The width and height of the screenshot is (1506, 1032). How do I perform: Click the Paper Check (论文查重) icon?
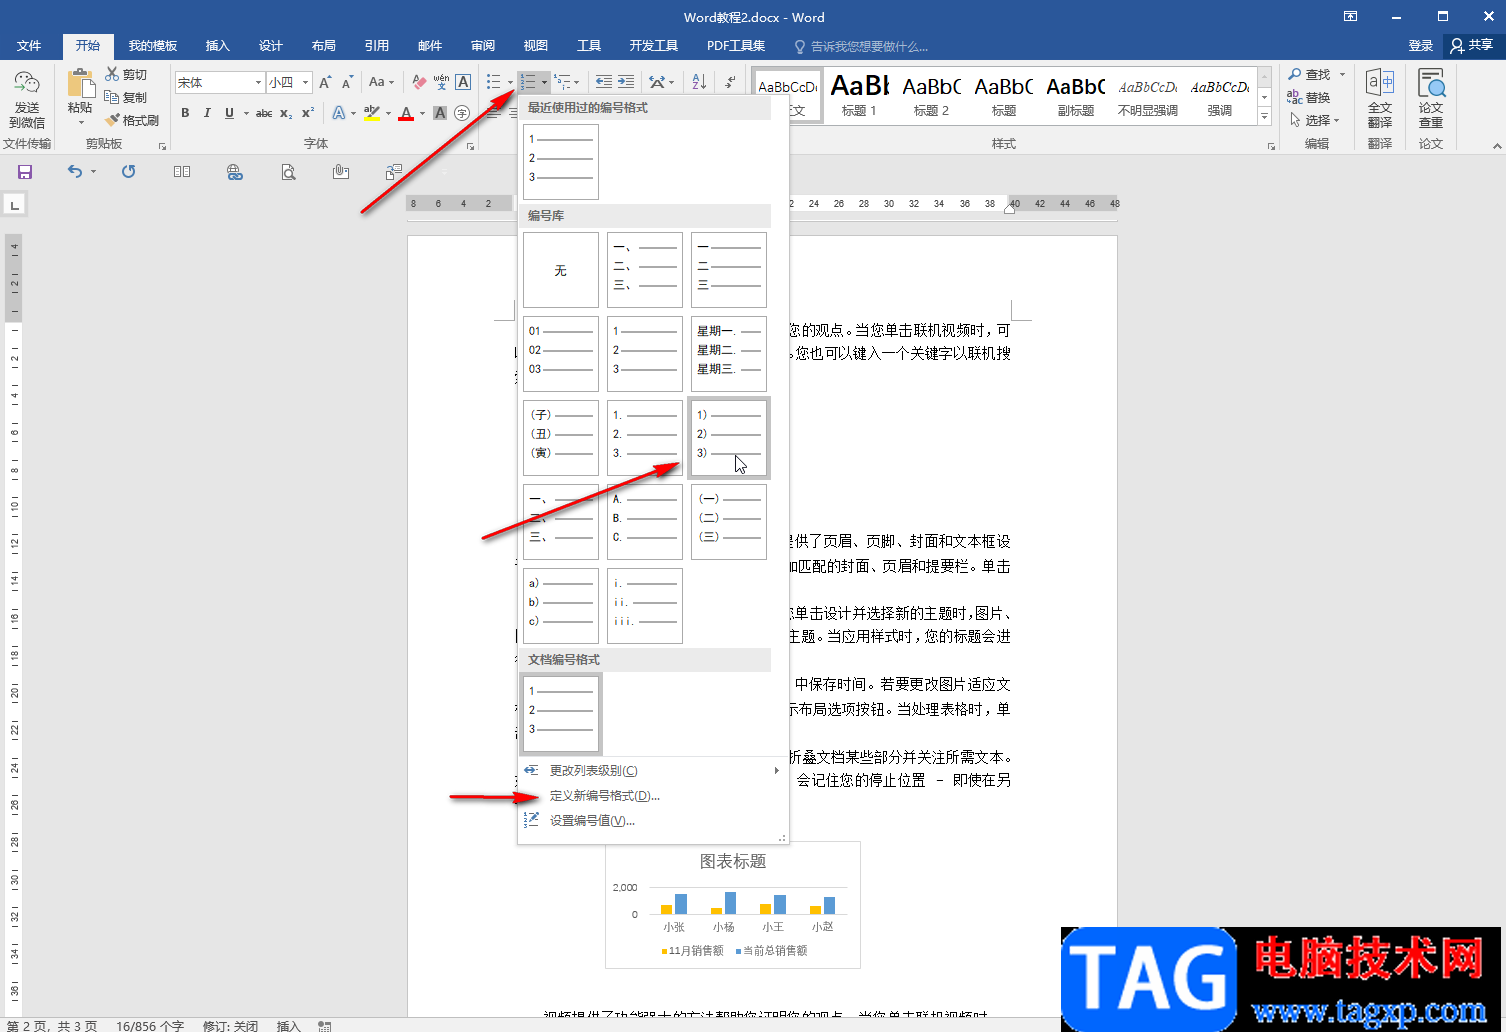(x=1431, y=98)
